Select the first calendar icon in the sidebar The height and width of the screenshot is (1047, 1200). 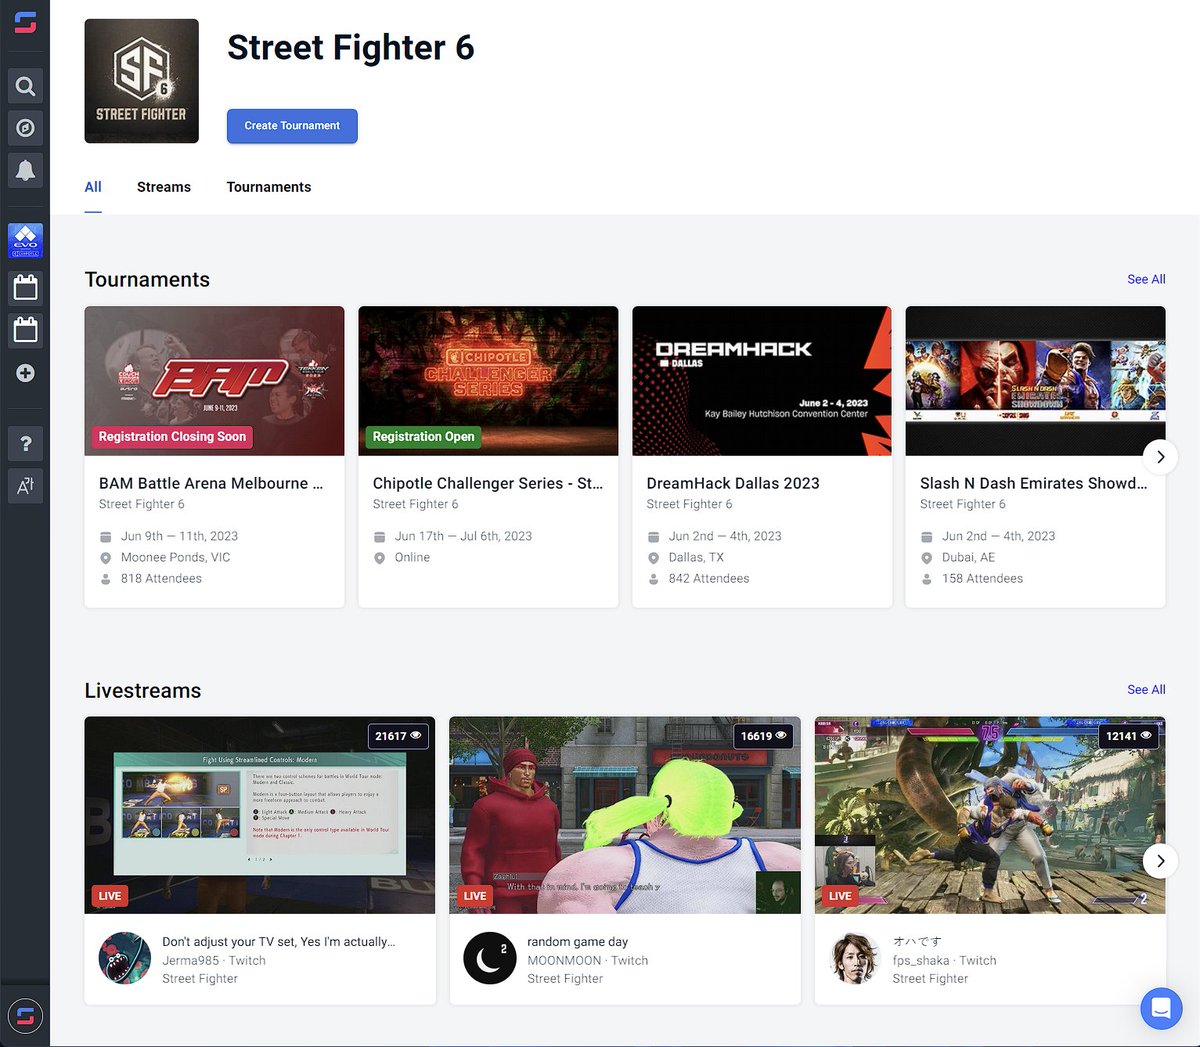tap(25, 287)
